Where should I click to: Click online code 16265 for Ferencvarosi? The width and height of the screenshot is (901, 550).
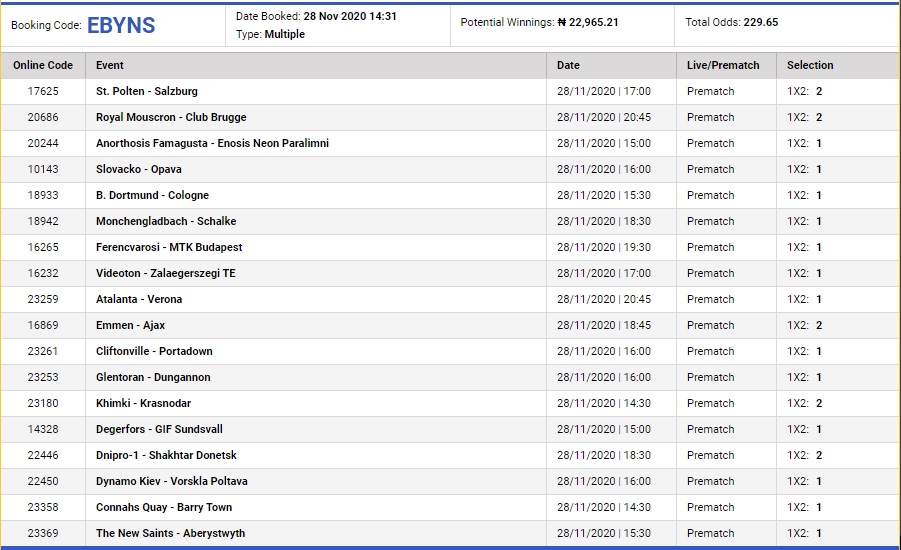coord(43,247)
